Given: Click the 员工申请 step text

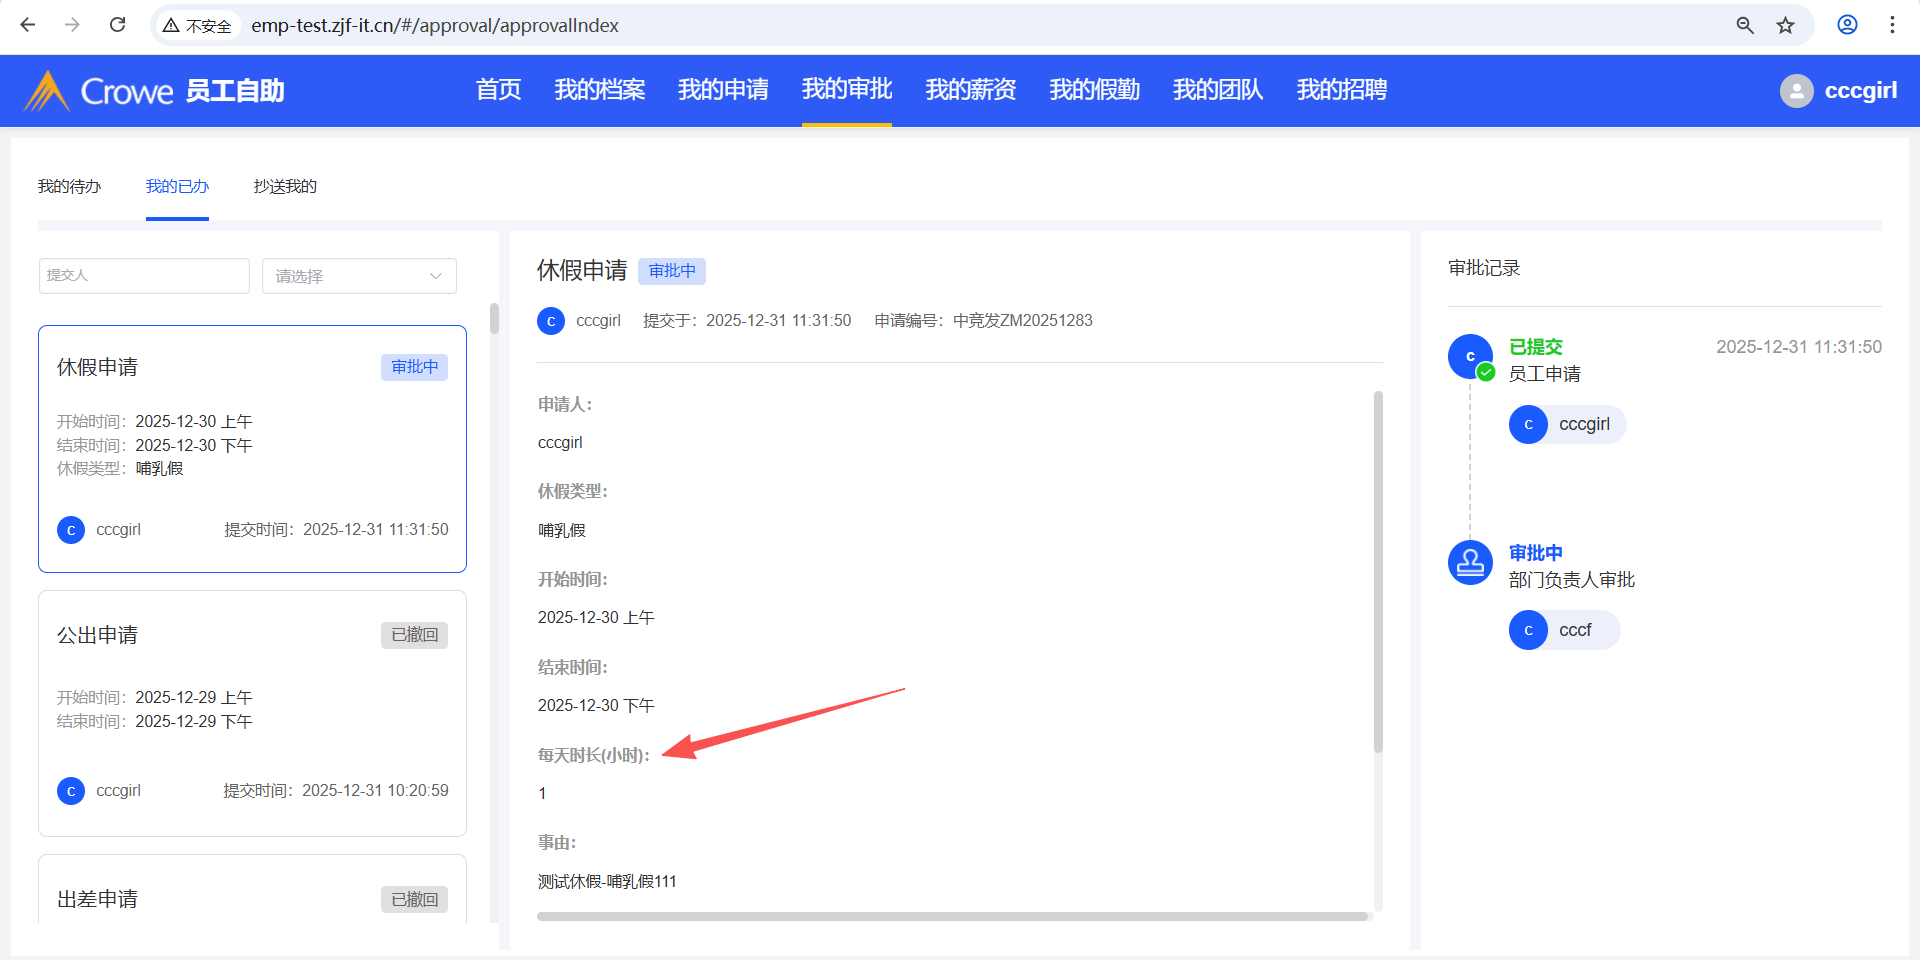Looking at the screenshot, I should pos(1545,374).
